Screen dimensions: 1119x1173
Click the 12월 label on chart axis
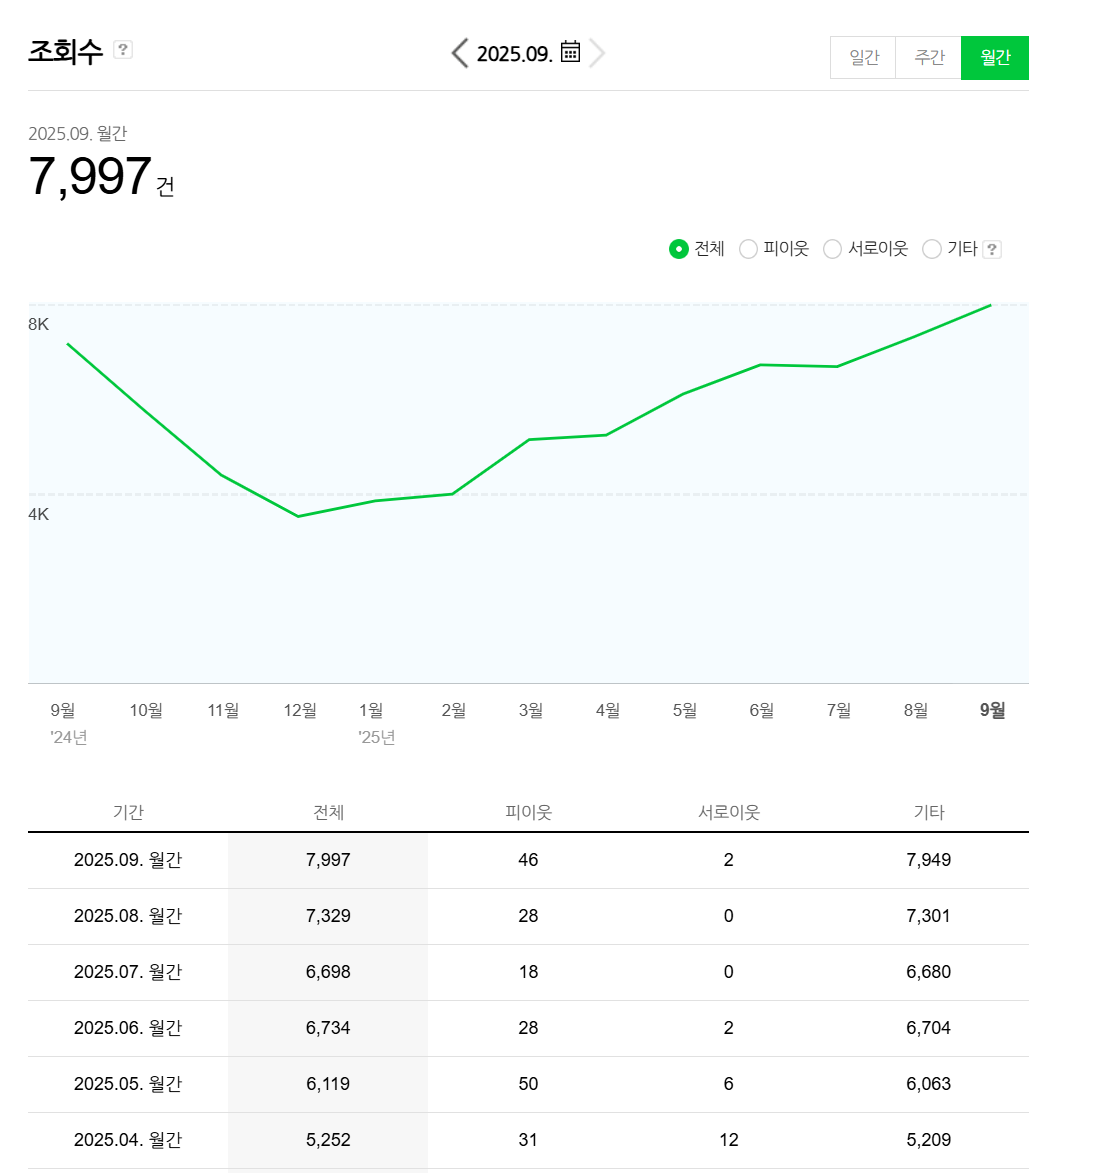[x=299, y=710]
